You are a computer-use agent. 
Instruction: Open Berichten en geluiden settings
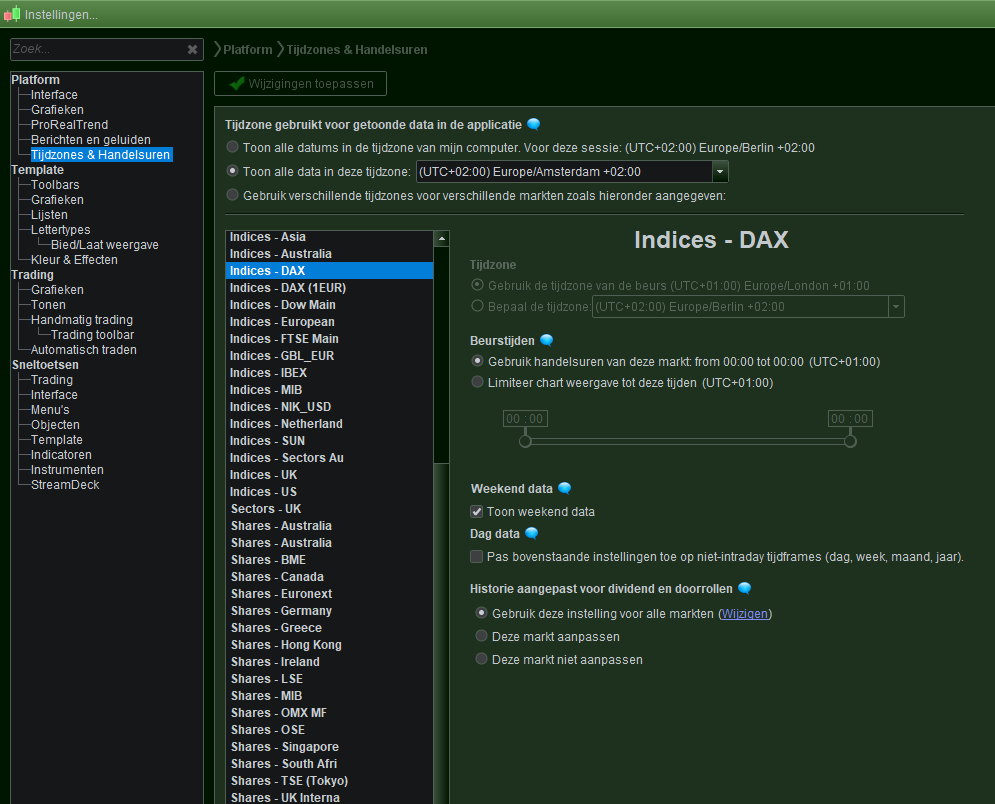click(x=90, y=140)
